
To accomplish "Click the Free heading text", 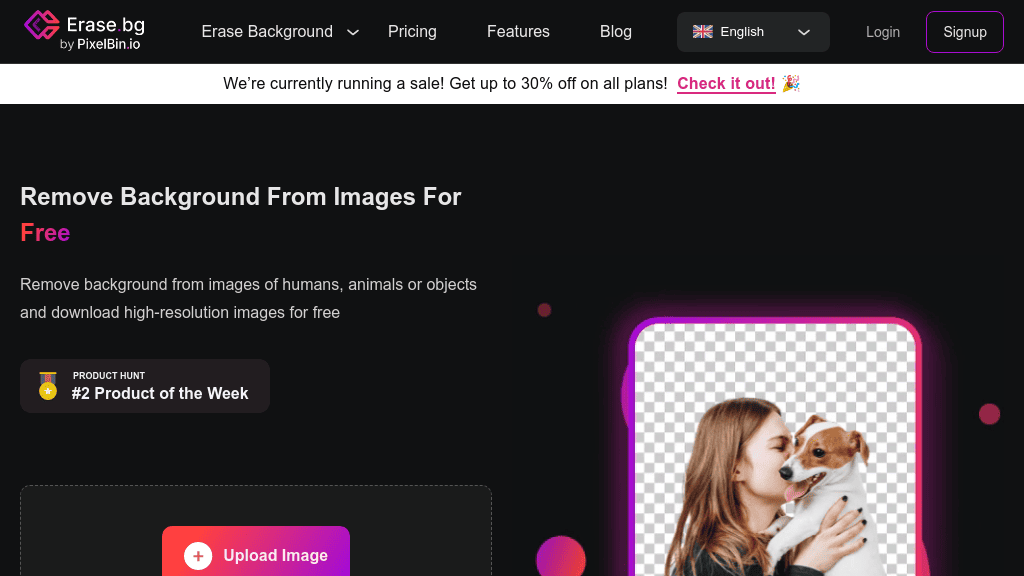I will point(45,232).
